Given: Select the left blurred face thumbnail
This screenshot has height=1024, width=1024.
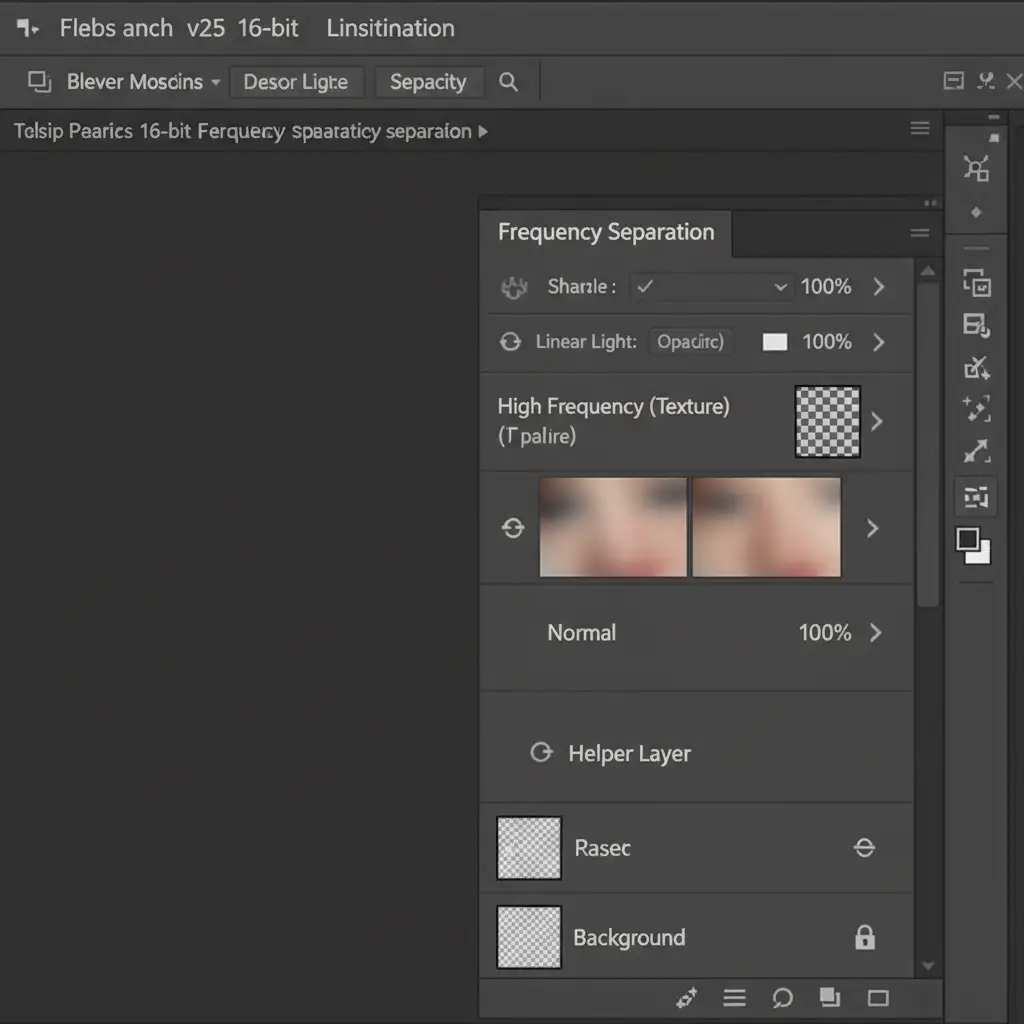Looking at the screenshot, I should coord(613,527).
